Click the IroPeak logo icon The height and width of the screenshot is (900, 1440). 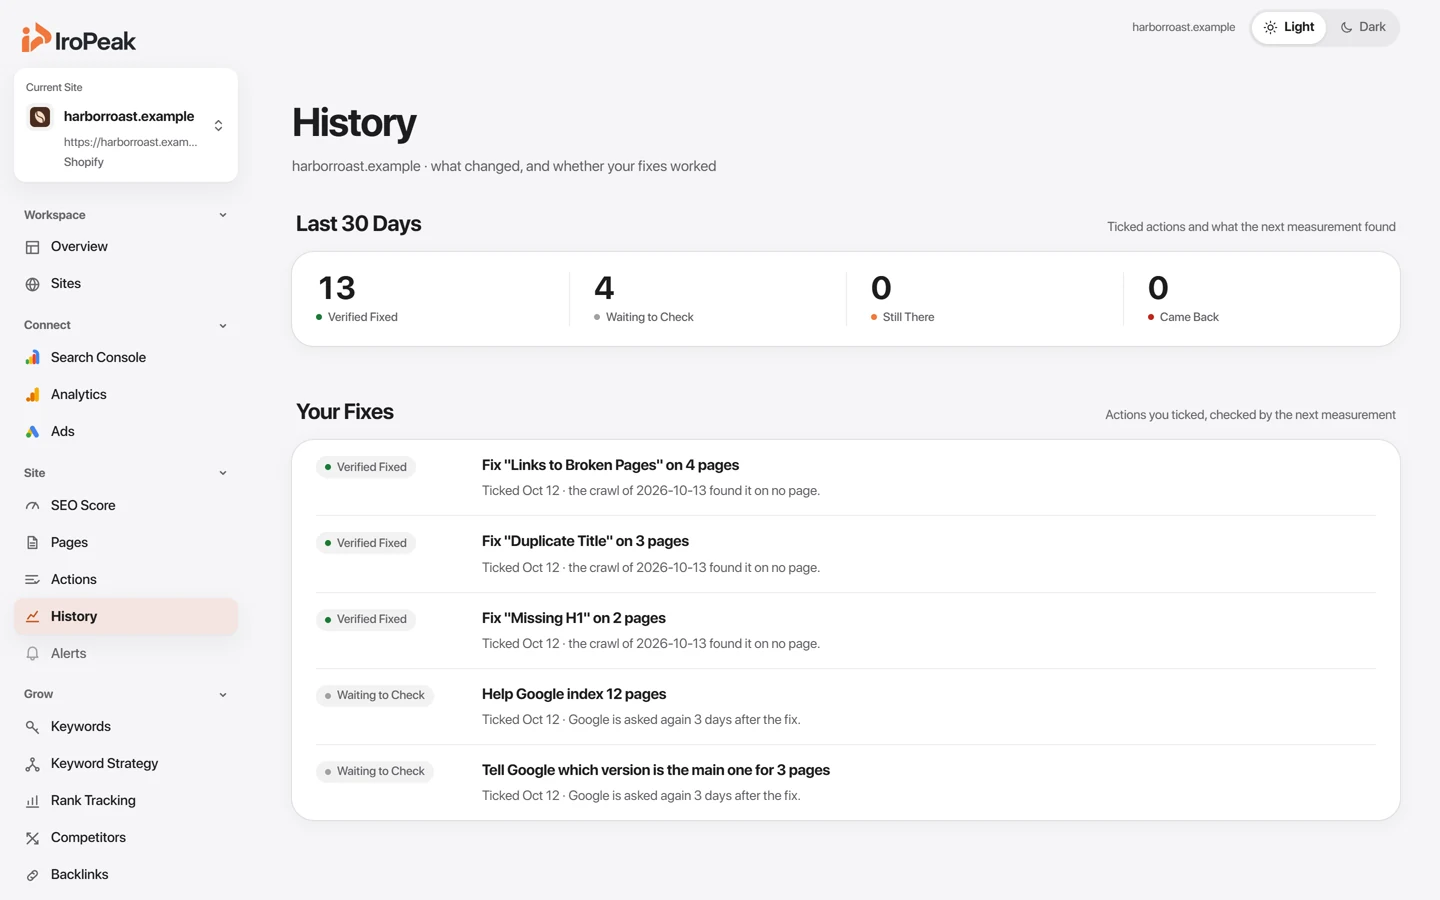[36, 38]
